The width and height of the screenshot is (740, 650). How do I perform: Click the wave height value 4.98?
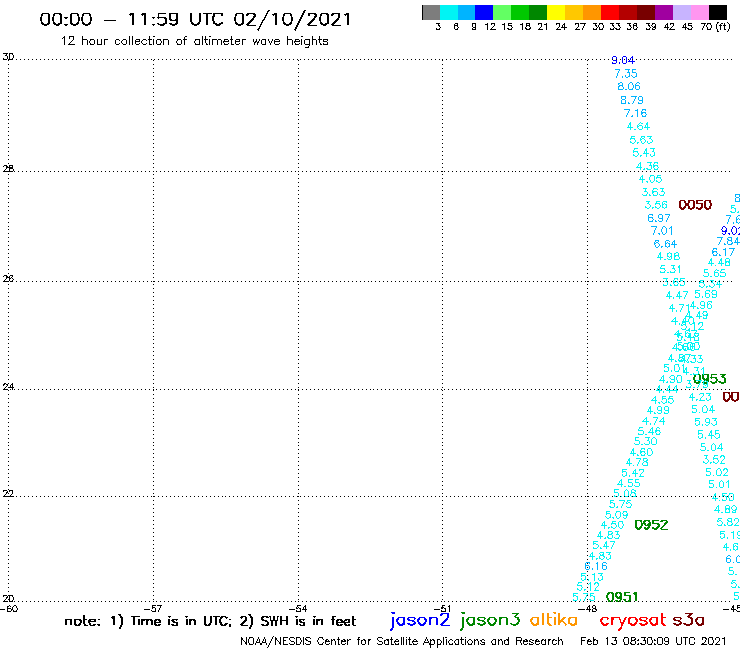tap(668, 256)
